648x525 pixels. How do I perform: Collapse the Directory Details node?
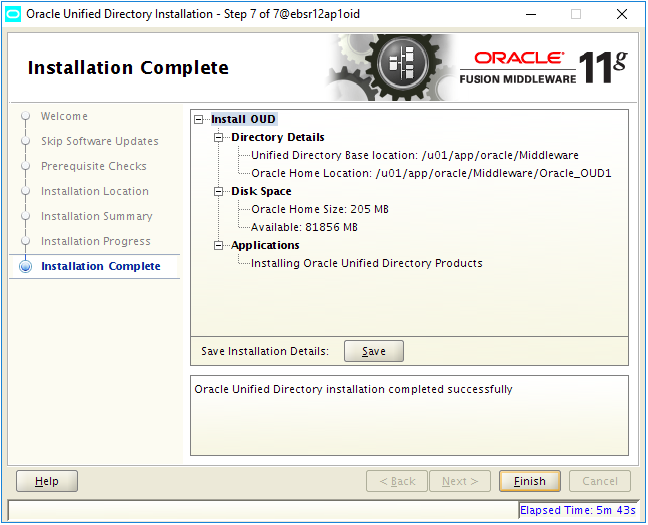click(218, 137)
